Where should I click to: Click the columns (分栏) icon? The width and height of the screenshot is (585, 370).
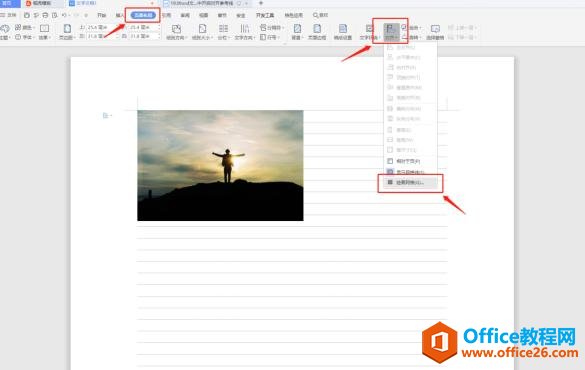click(x=223, y=32)
